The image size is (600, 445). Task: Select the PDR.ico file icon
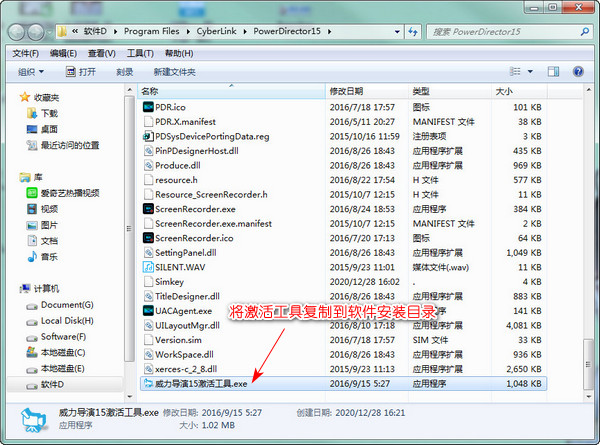click(x=148, y=107)
